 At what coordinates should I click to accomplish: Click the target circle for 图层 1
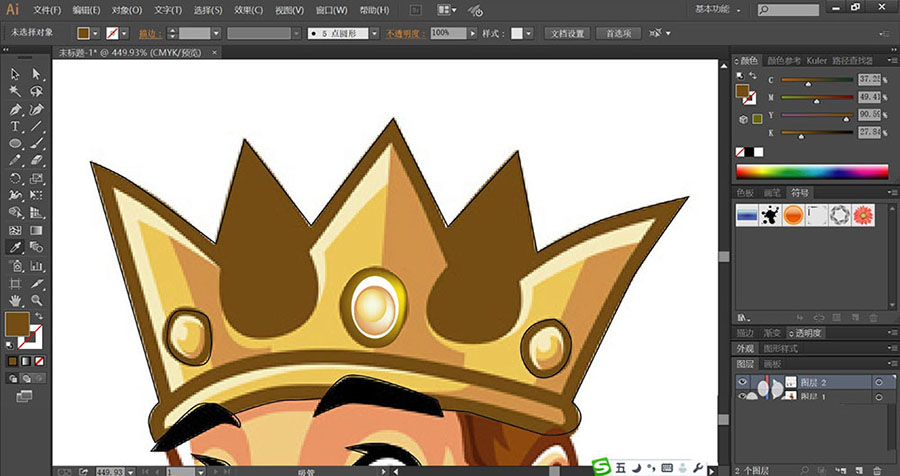(879, 397)
